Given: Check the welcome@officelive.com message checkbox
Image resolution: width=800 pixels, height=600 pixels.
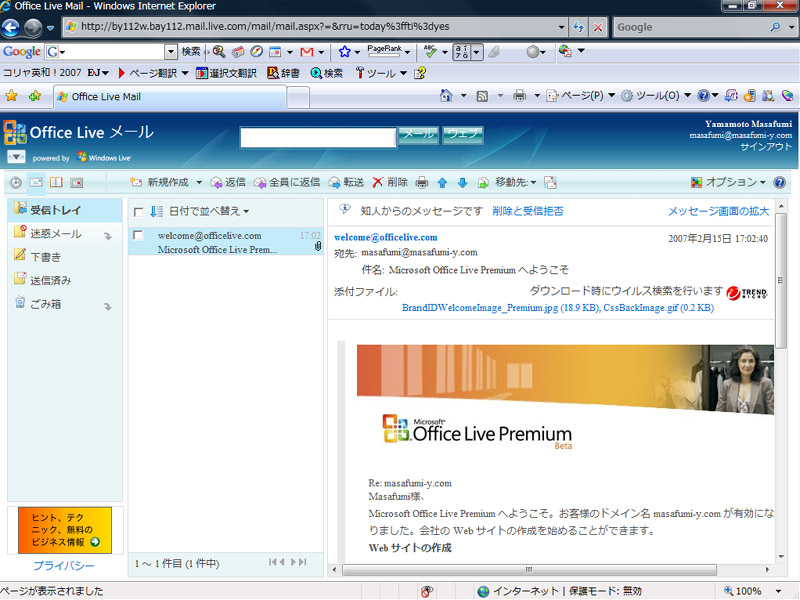Looking at the screenshot, I should pos(138,235).
